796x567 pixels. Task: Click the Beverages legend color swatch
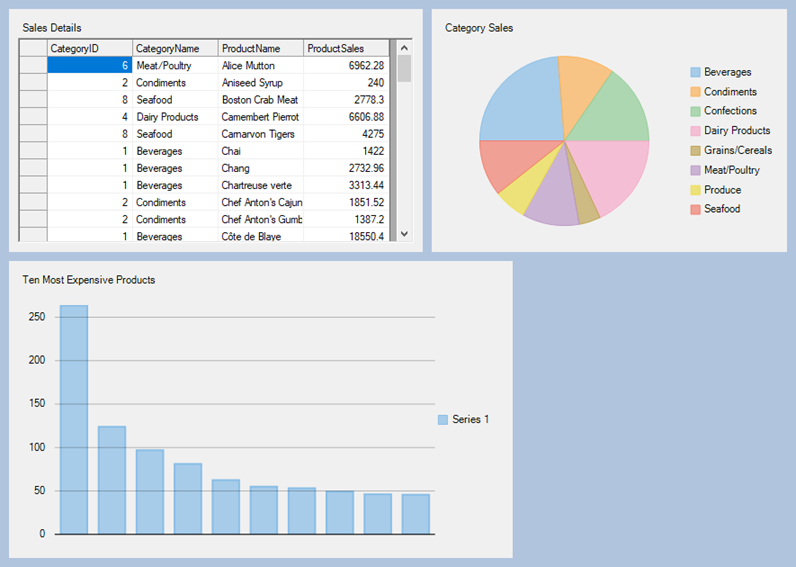[x=695, y=72]
